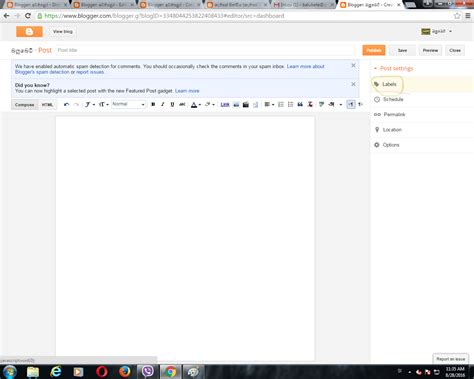This screenshot has width=474, height=379.
Task: Insert a jump break
Action: point(255,104)
